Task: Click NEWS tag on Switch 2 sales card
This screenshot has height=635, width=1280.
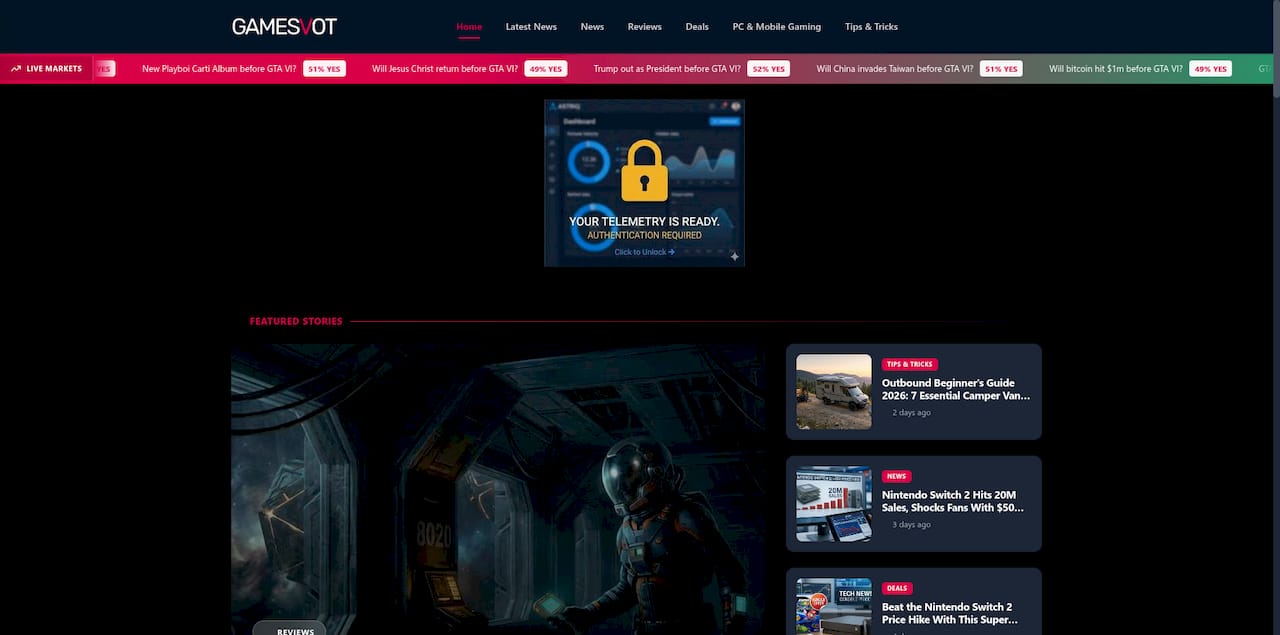Action: (x=896, y=476)
